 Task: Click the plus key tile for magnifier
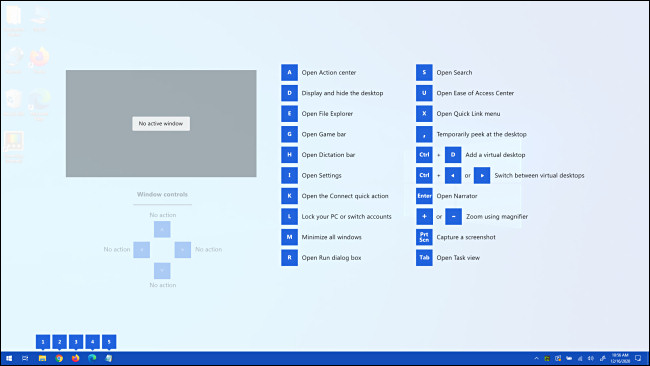point(424,216)
